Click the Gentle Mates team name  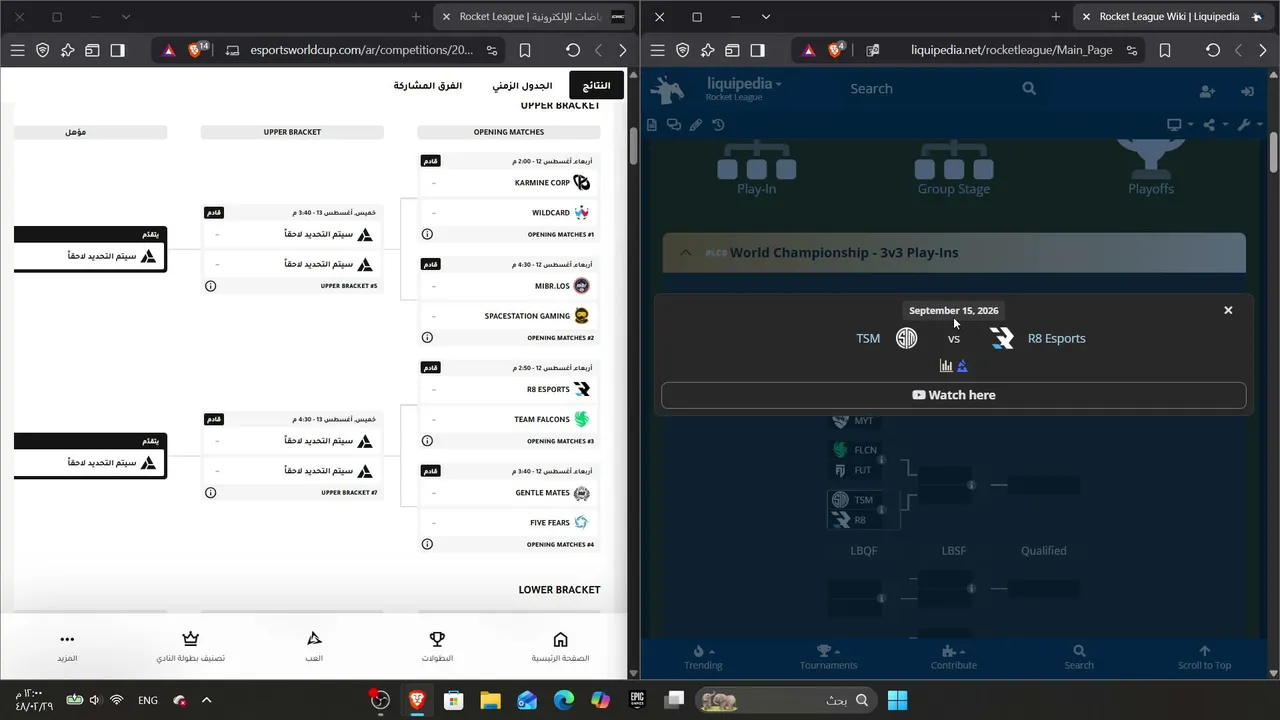point(543,493)
